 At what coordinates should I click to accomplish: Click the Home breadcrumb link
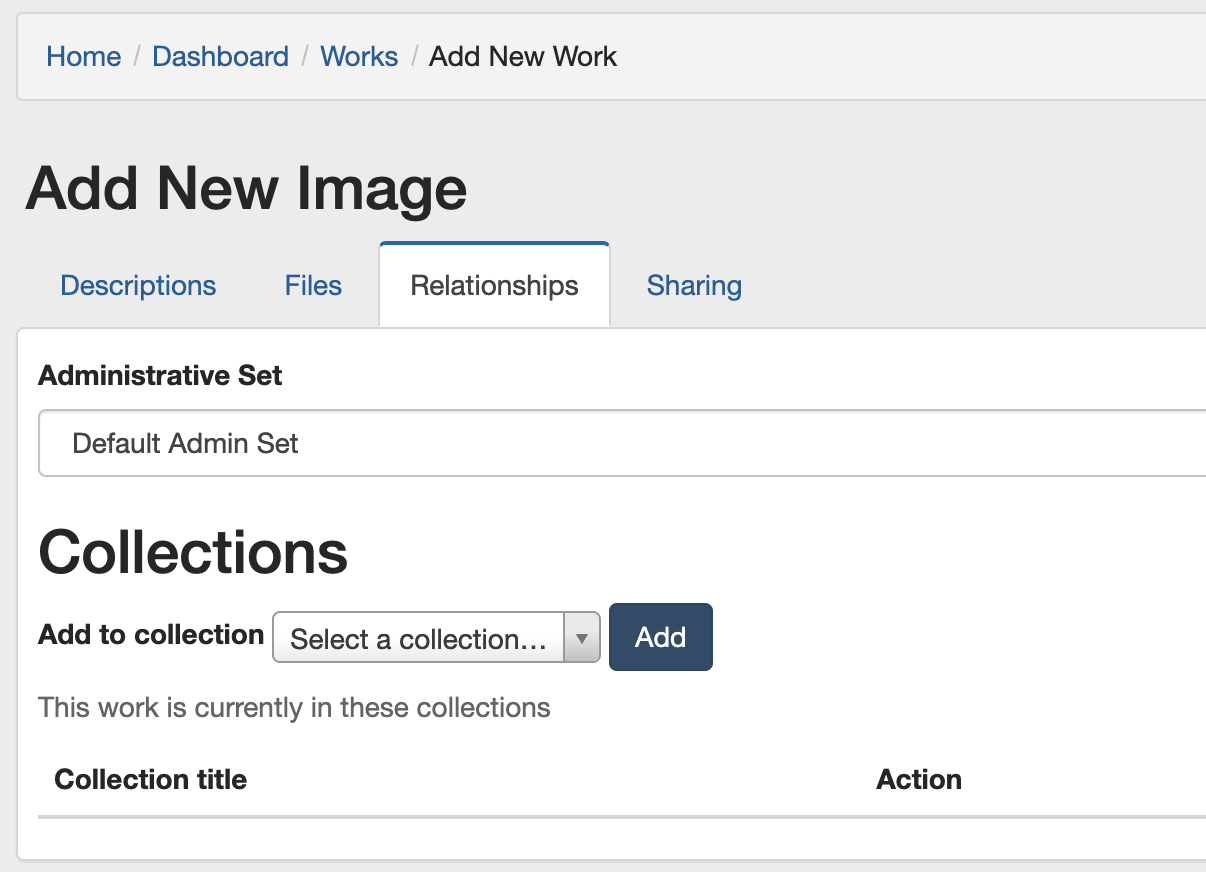click(x=83, y=56)
